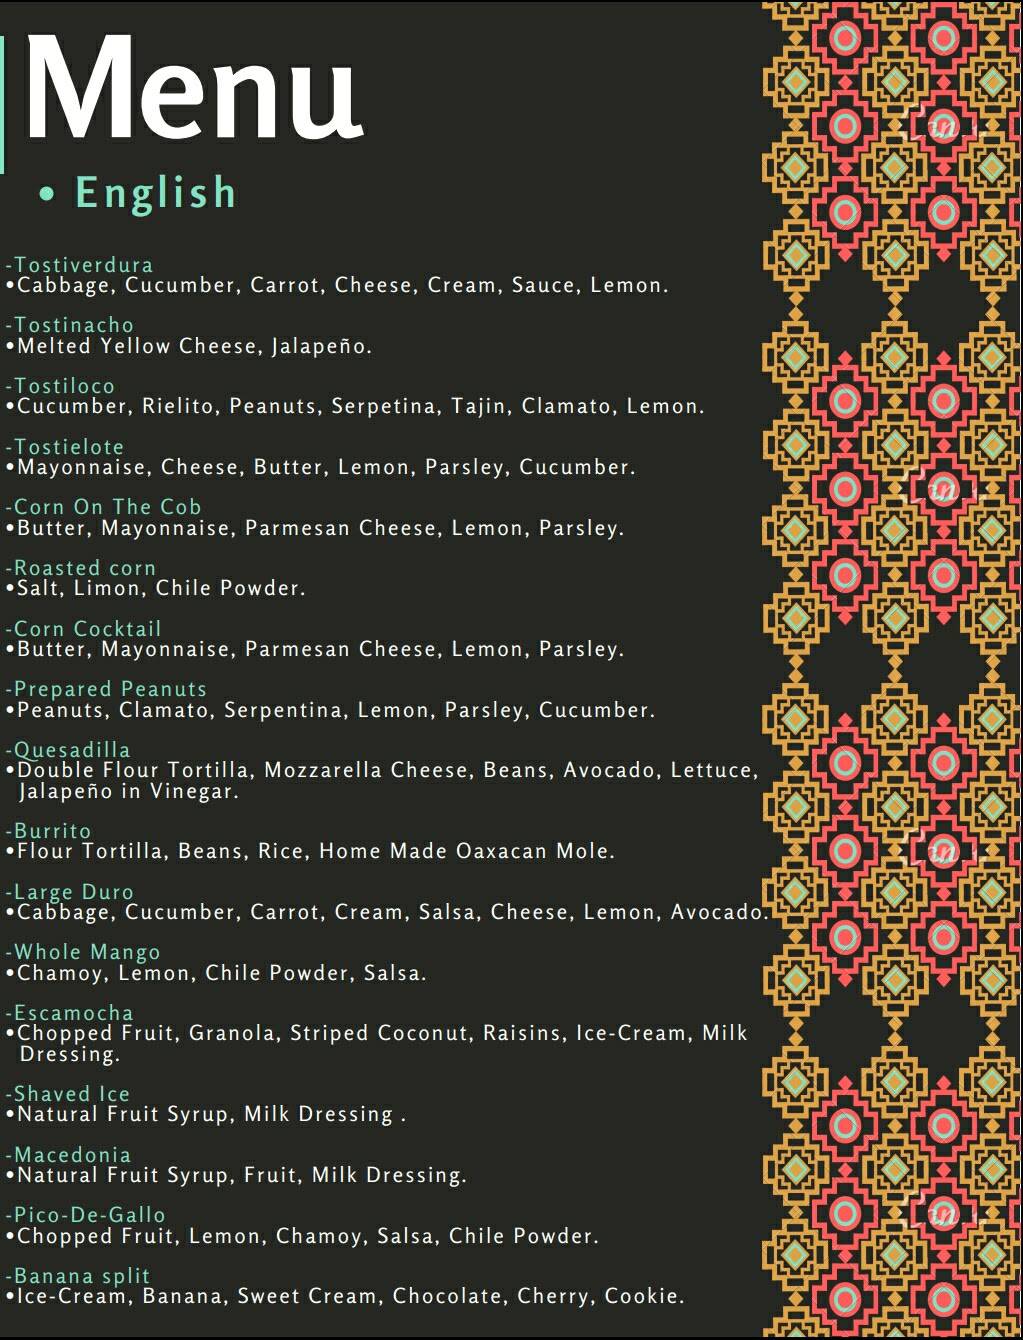
Task: Pick the Corn Cocktail entry
Action: click(86, 629)
